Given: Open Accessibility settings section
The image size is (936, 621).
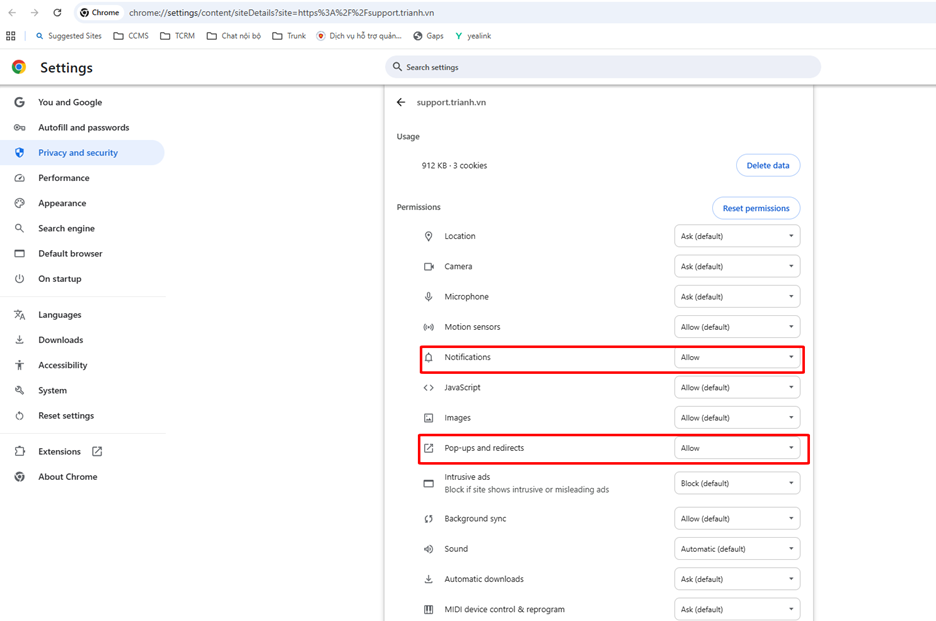Looking at the screenshot, I should 82,365.
